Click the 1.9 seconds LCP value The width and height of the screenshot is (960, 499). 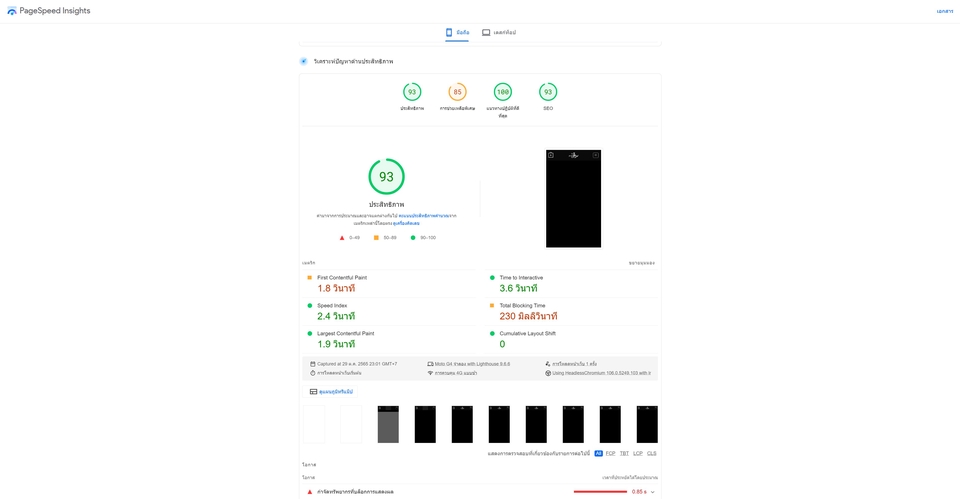[x=336, y=345]
